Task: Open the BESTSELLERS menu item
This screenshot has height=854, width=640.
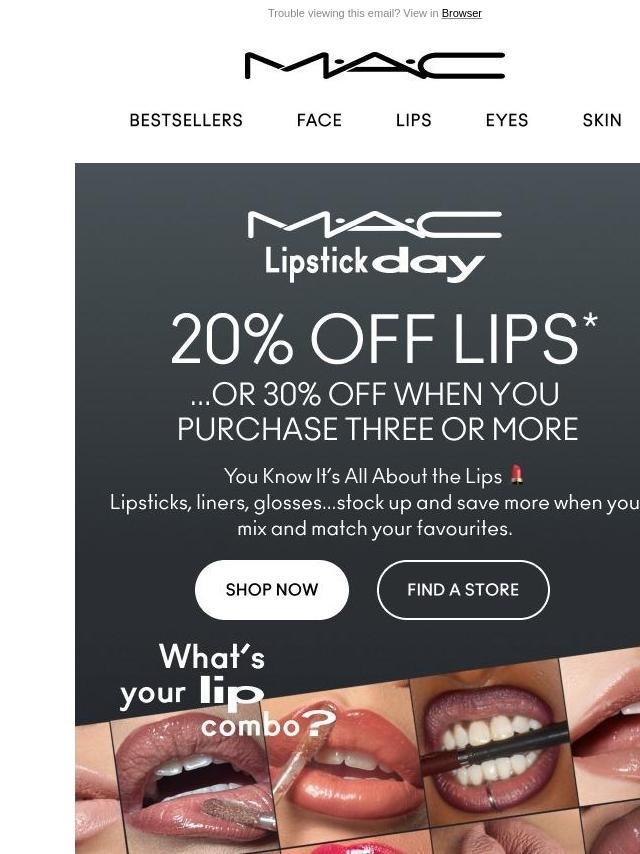Action: [186, 120]
